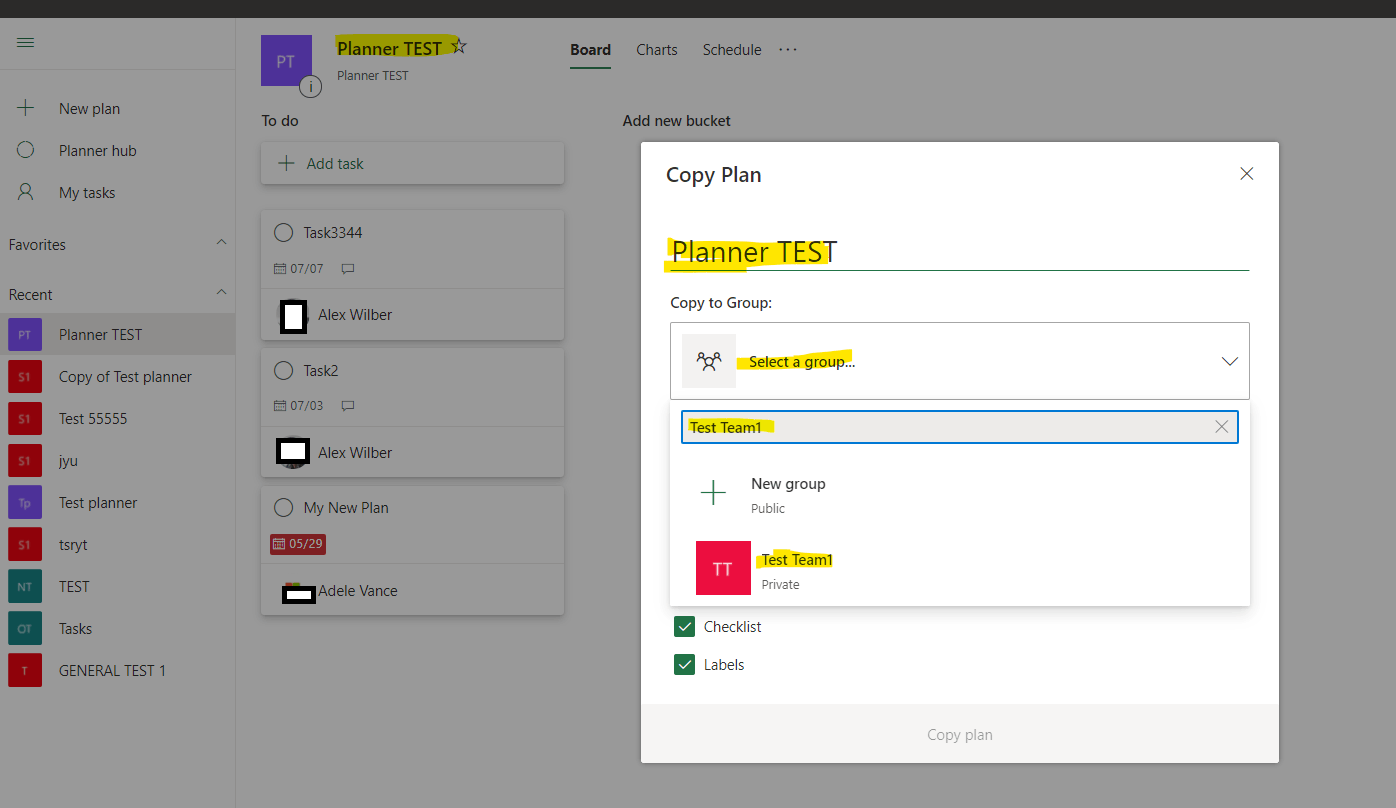
Task: Open Test 55555 plan from Recent
Action: point(118,419)
